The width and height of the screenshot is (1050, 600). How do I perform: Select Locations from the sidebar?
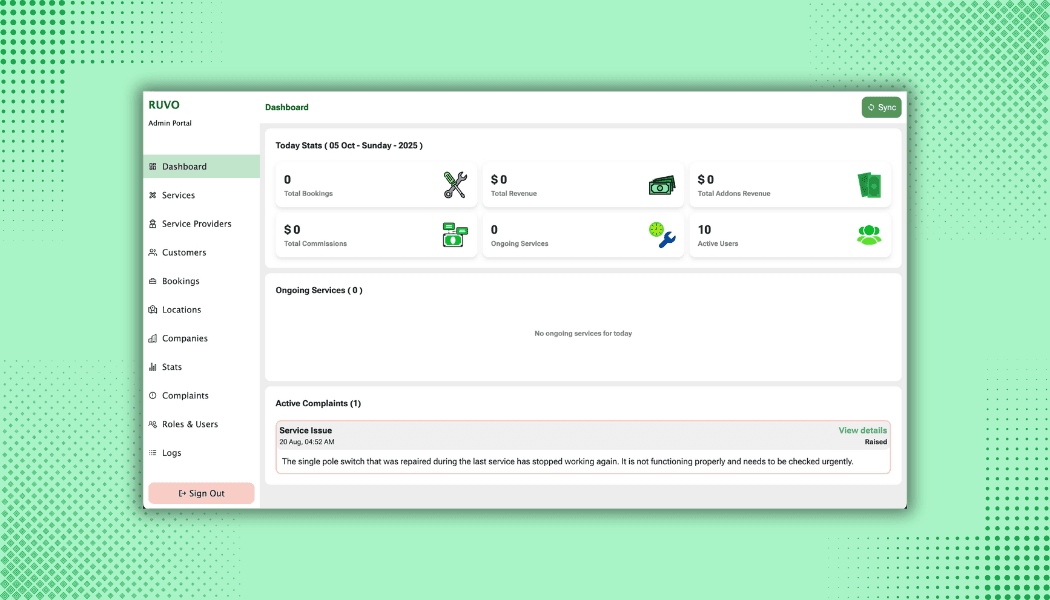click(x=181, y=310)
